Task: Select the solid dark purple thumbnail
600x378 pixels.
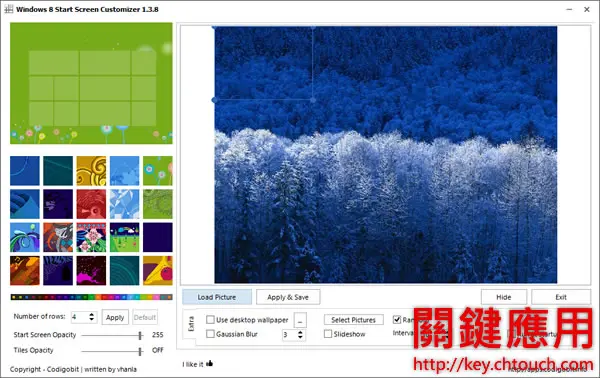Action: pos(158,237)
